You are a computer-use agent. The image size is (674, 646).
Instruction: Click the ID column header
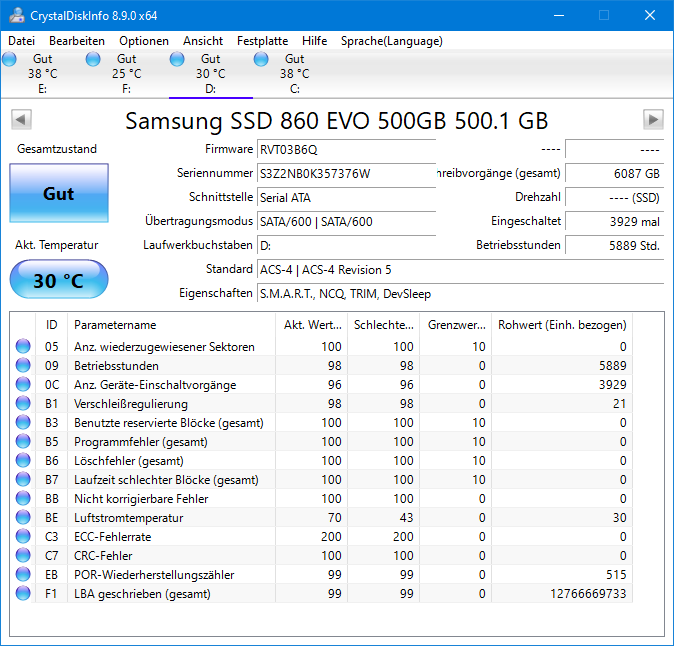[52, 325]
